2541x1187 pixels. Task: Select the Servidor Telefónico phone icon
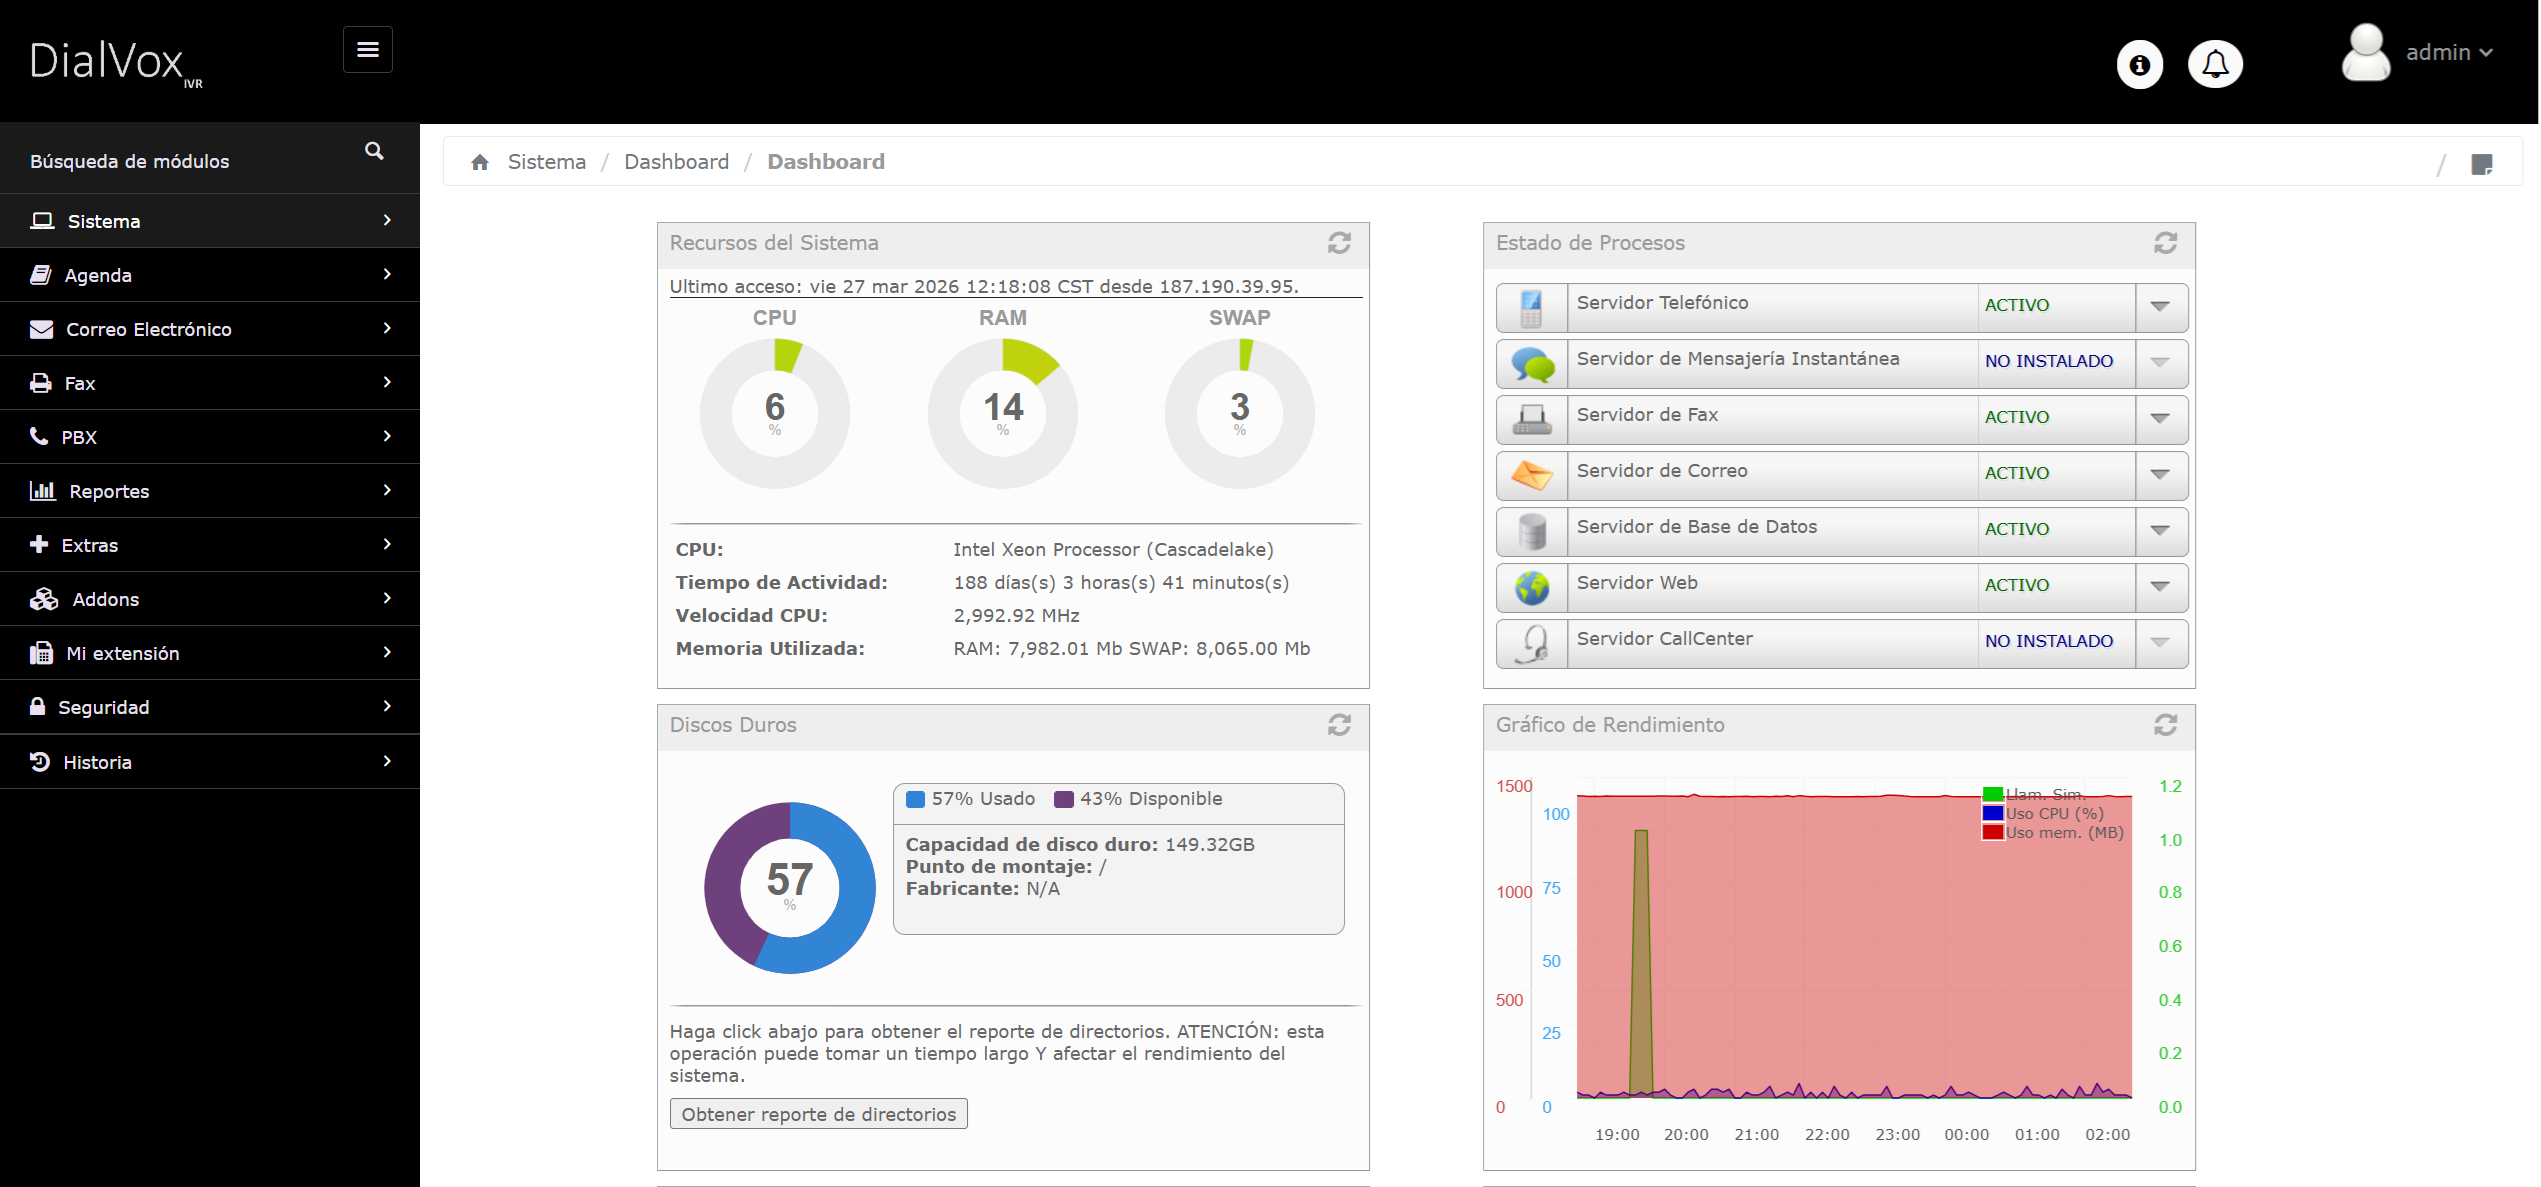(x=1532, y=307)
